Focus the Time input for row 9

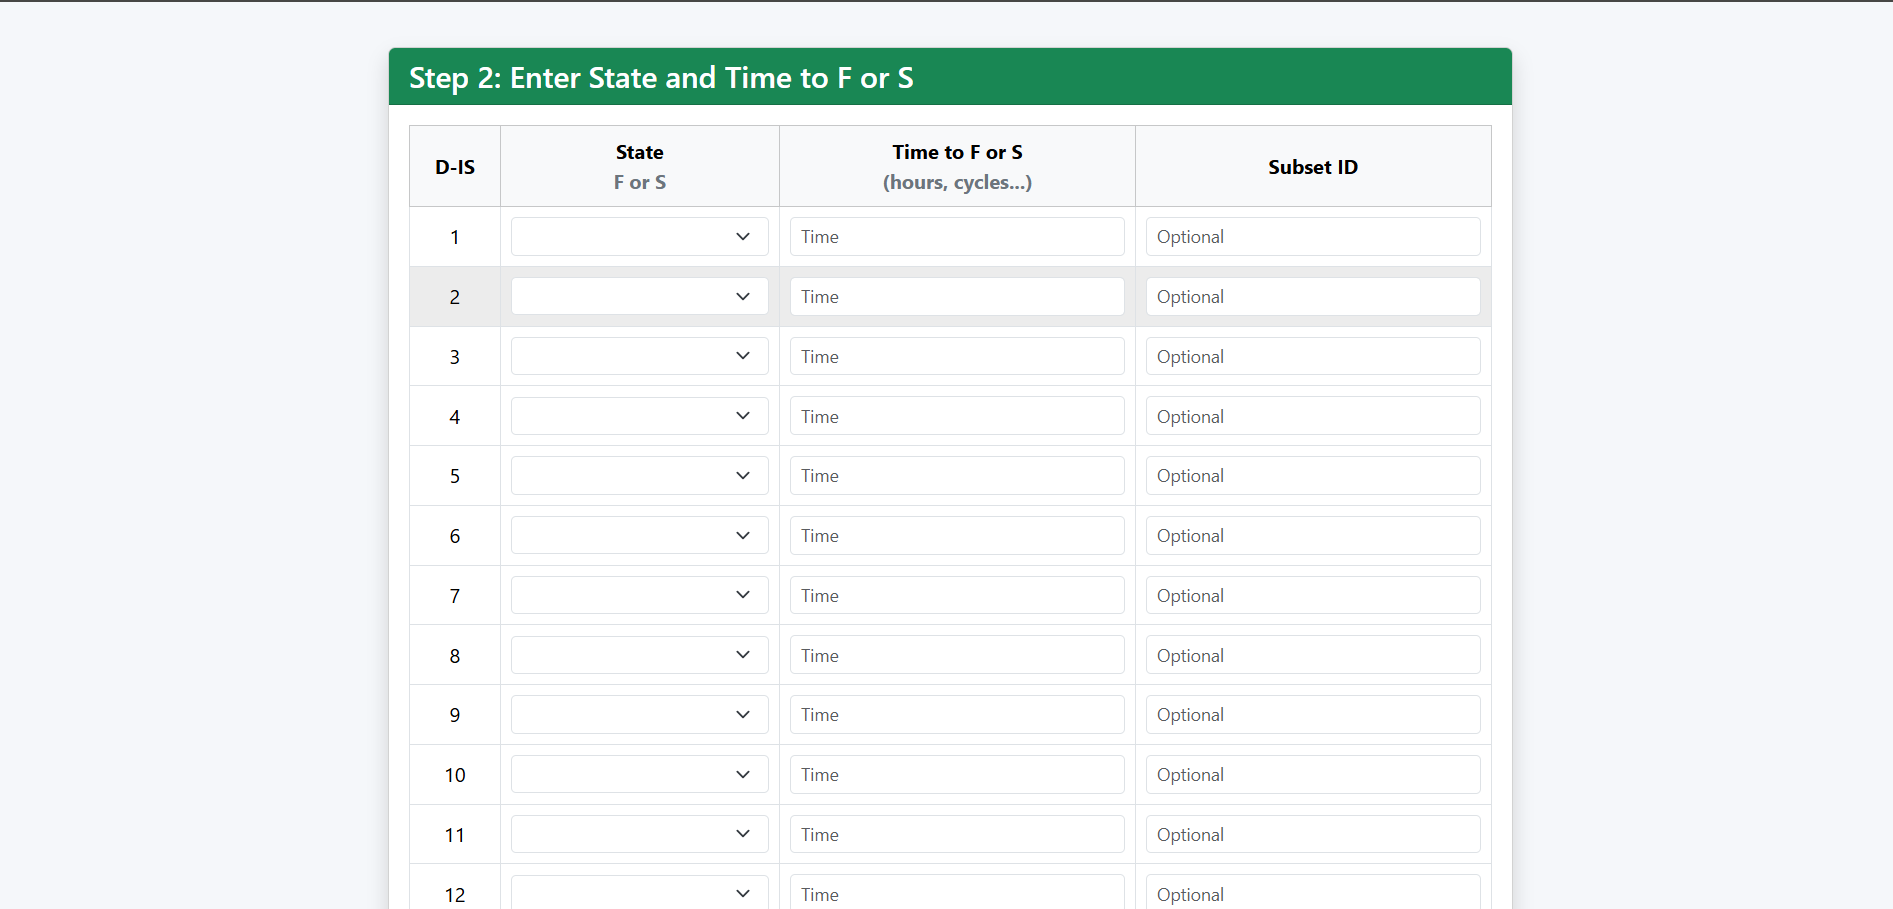(956, 714)
